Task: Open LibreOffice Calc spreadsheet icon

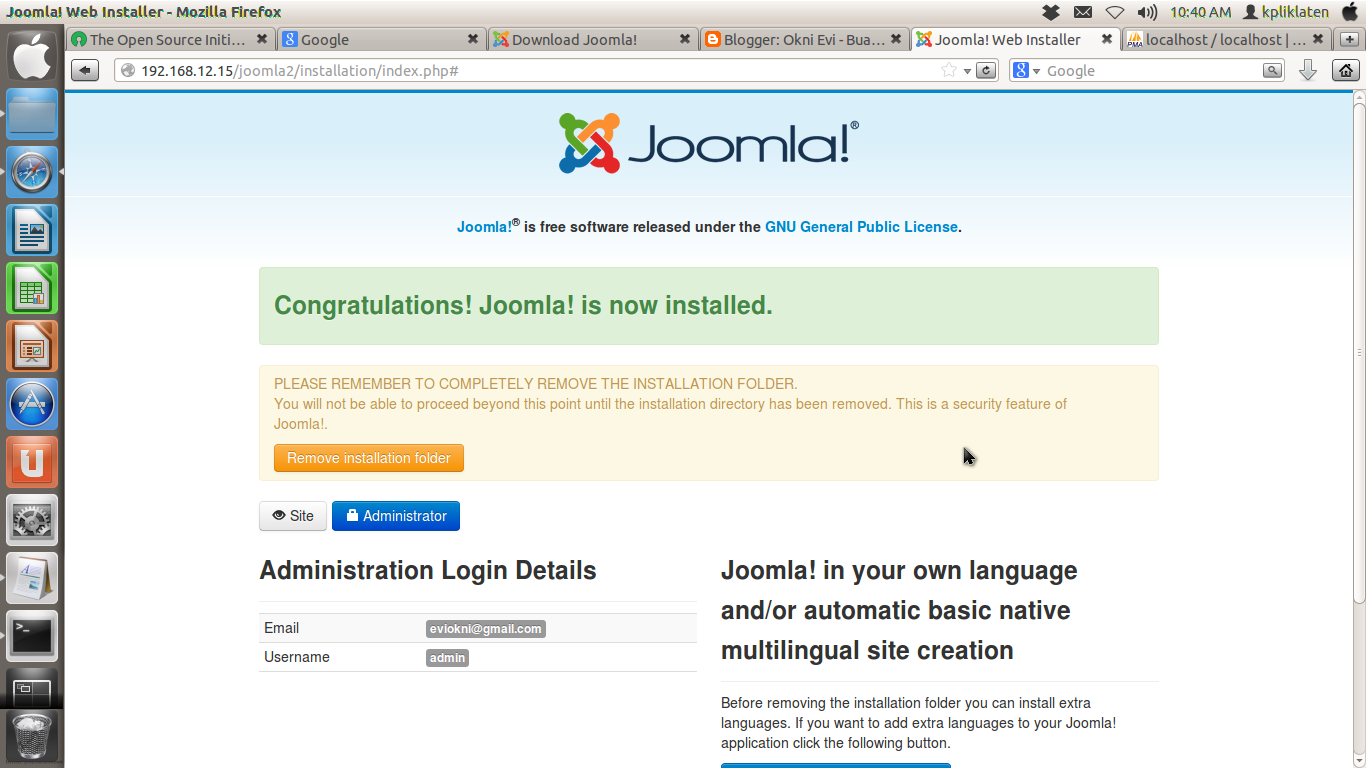Action: point(33,288)
